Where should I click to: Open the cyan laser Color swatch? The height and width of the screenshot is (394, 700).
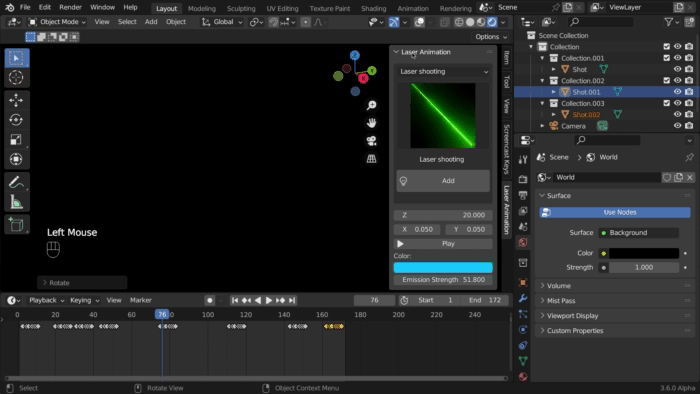click(x=443, y=267)
